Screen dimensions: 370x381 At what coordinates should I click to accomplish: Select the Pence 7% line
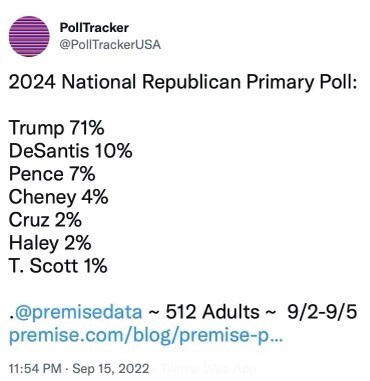pos(52,174)
